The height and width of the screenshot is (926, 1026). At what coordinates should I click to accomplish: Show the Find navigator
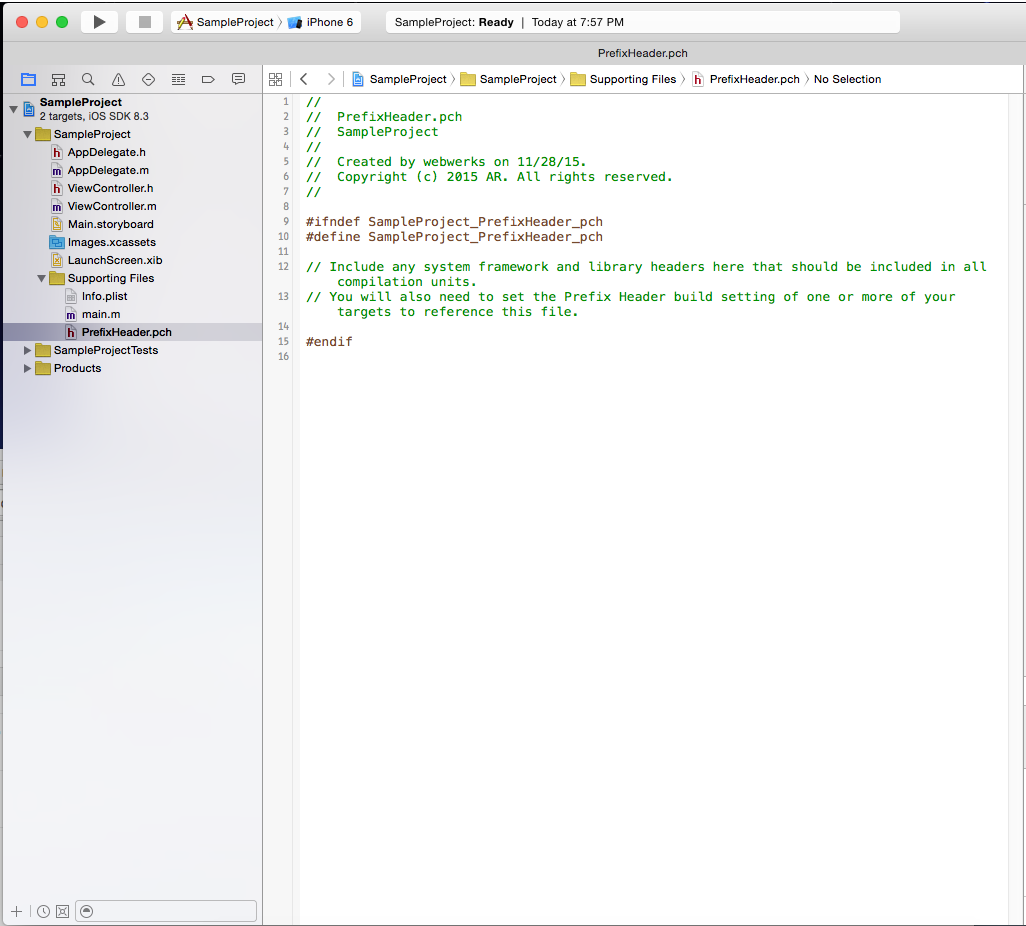pyautogui.click(x=88, y=80)
